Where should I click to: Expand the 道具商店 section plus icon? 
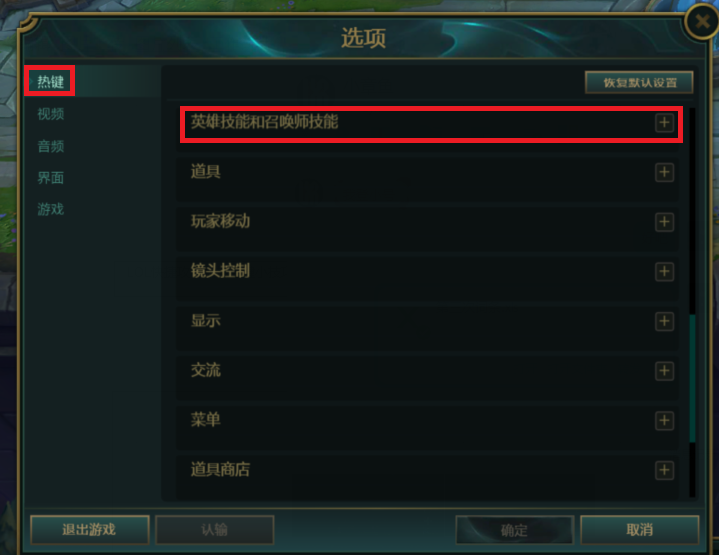coord(664,470)
